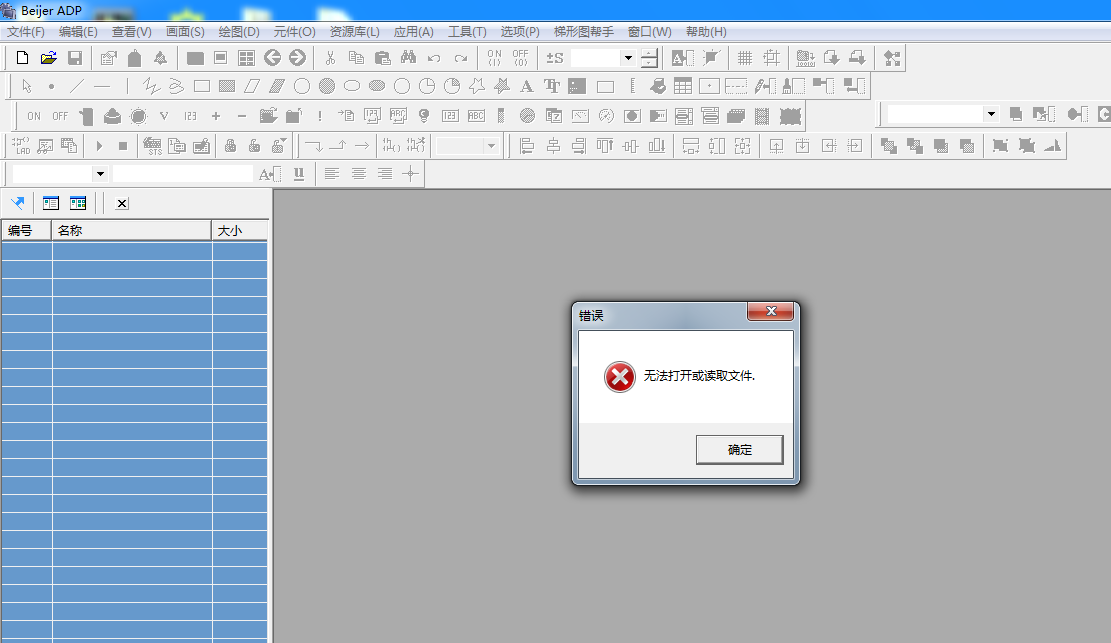Select the Cut scissors icon
The height and width of the screenshot is (643, 1111).
coord(330,58)
